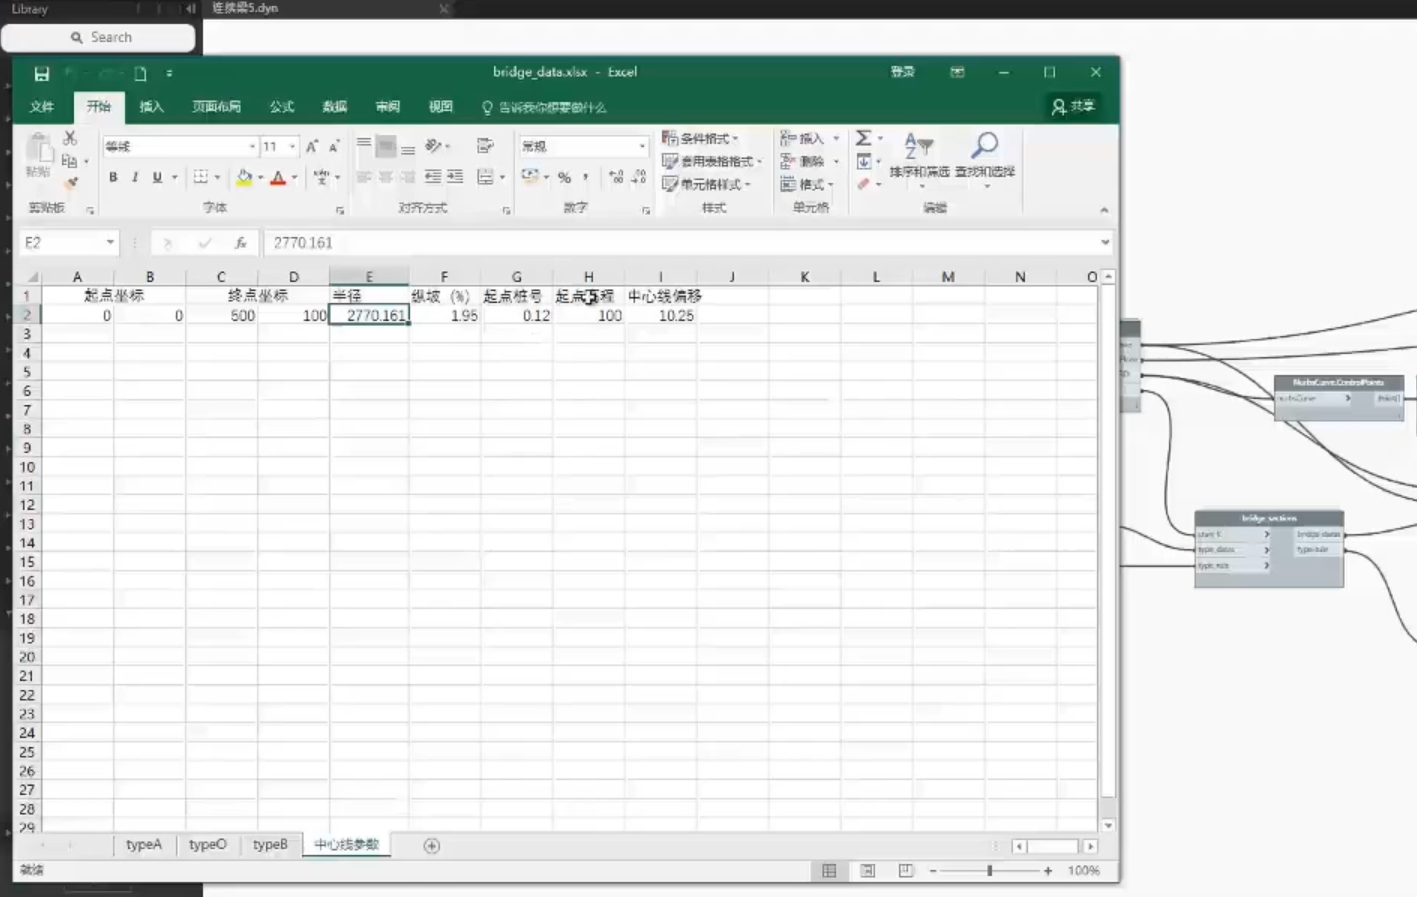Open the Name Box dropdown arrow

[x=110, y=243]
